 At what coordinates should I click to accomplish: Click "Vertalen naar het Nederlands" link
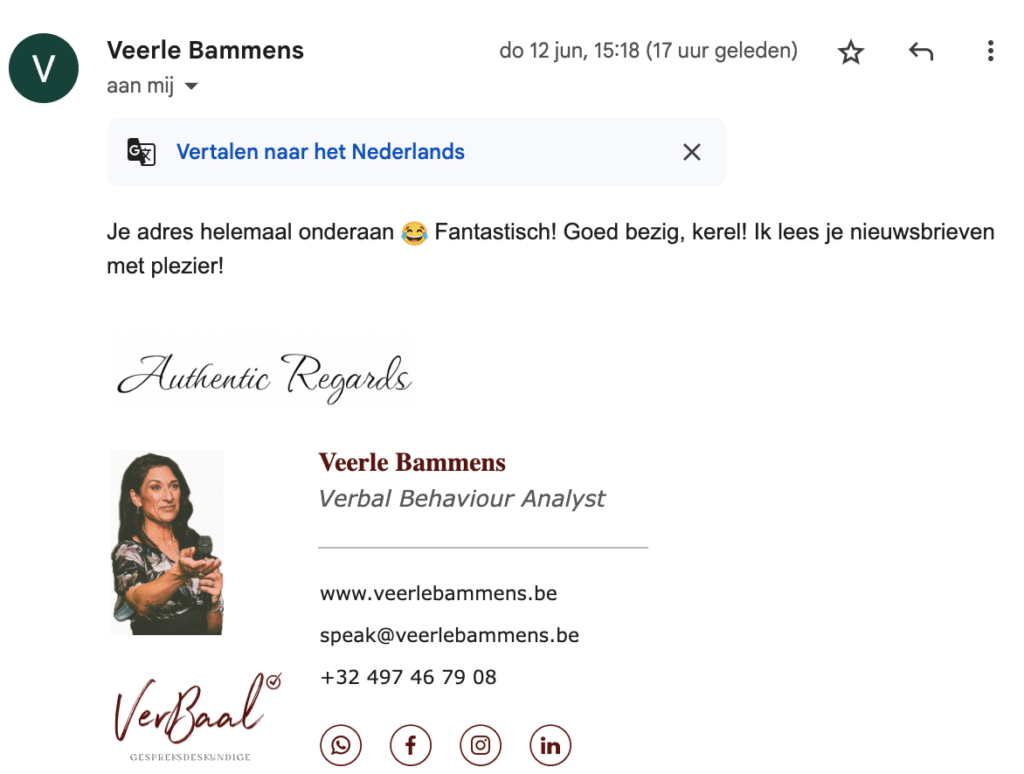click(x=320, y=152)
